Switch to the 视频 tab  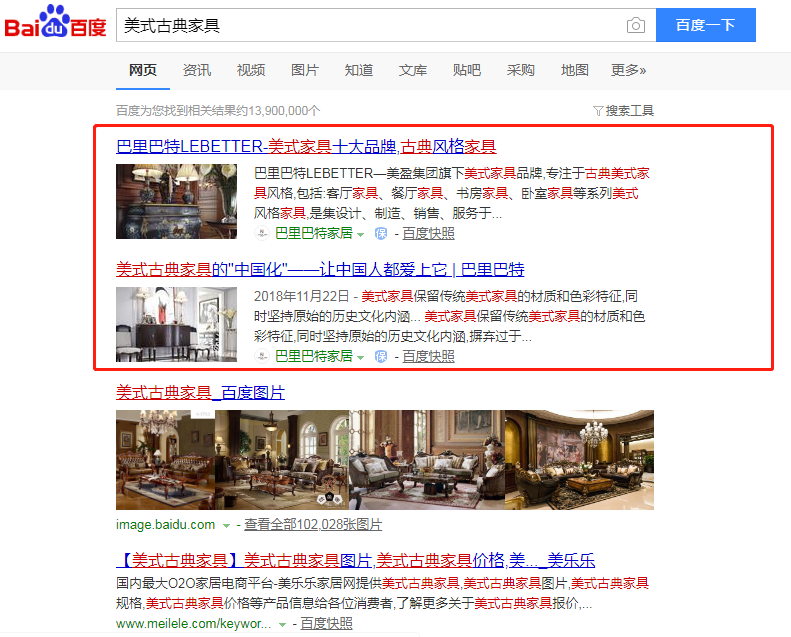pos(251,70)
